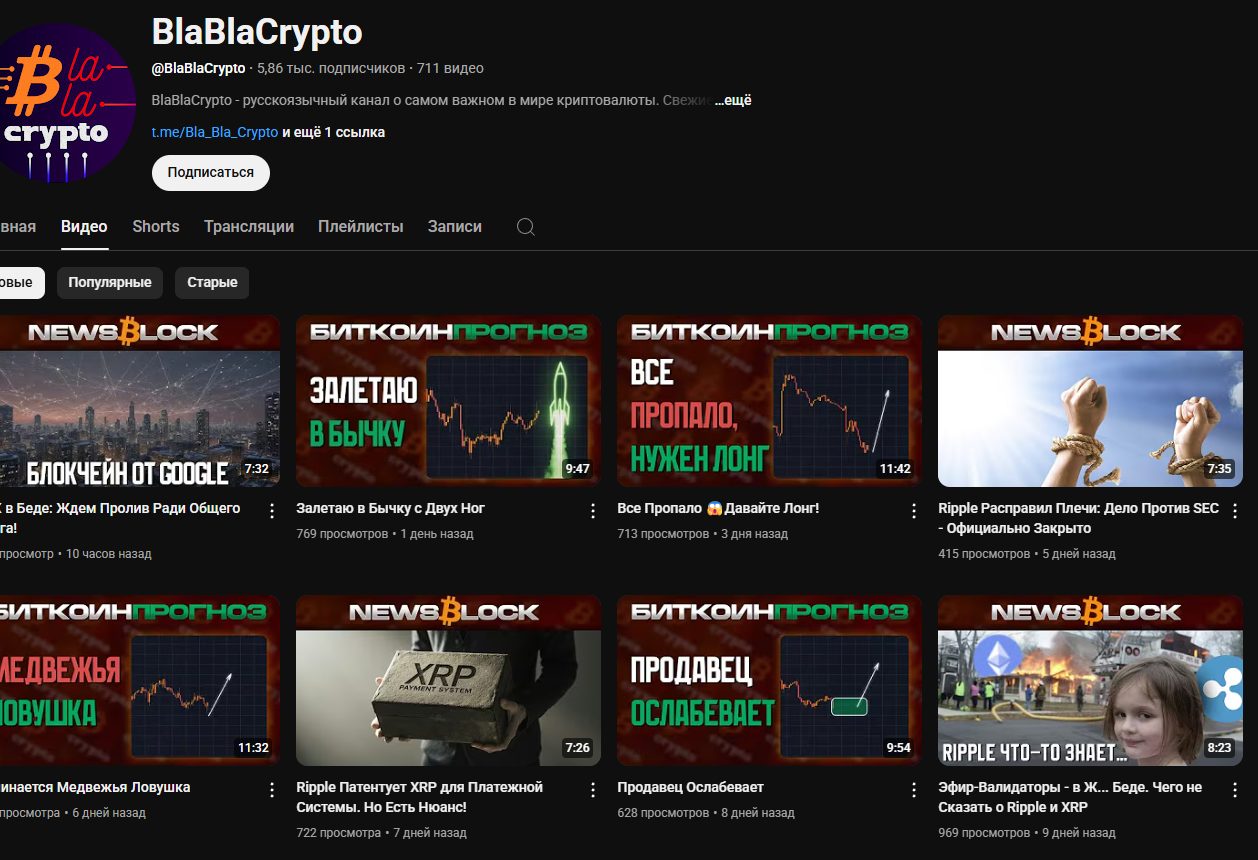1258x860 pixels.
Task: Open 'Залетаю в Бычку с Двух Ног' title
Action: click(391, 508)
